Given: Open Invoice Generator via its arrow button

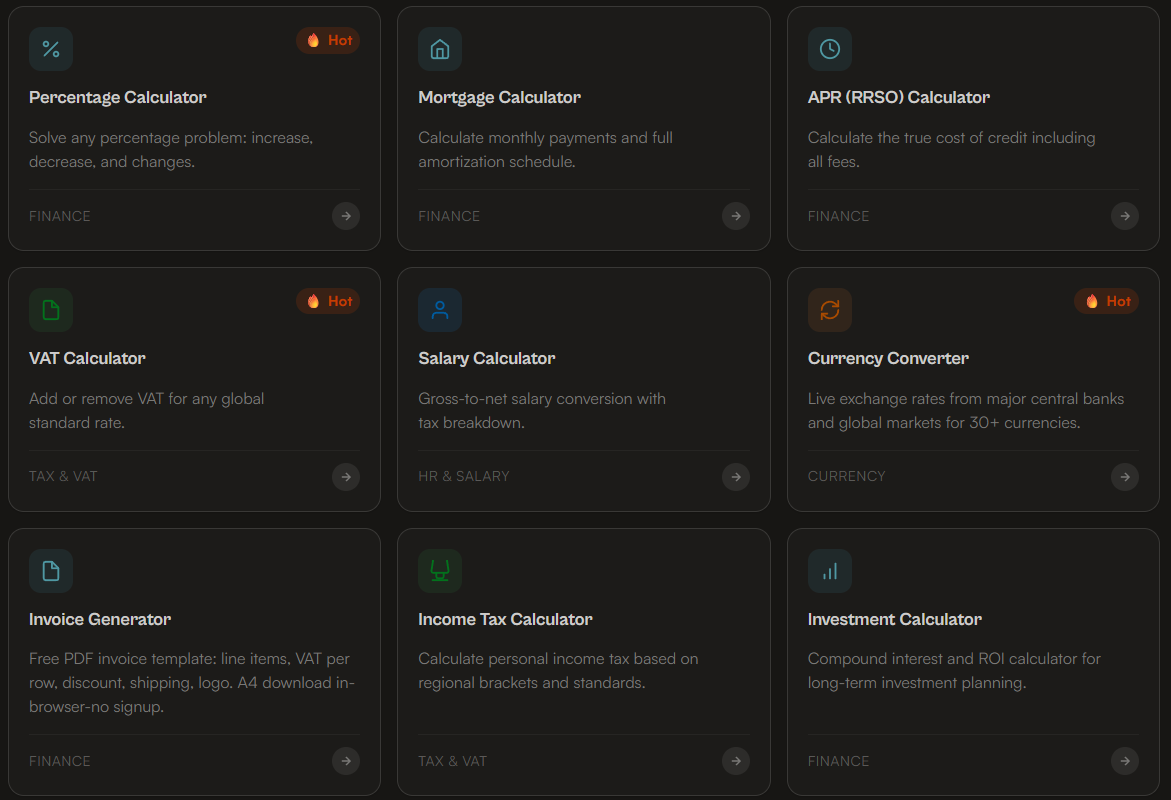Looking at the screenshot, I should [x=346, y=761].
